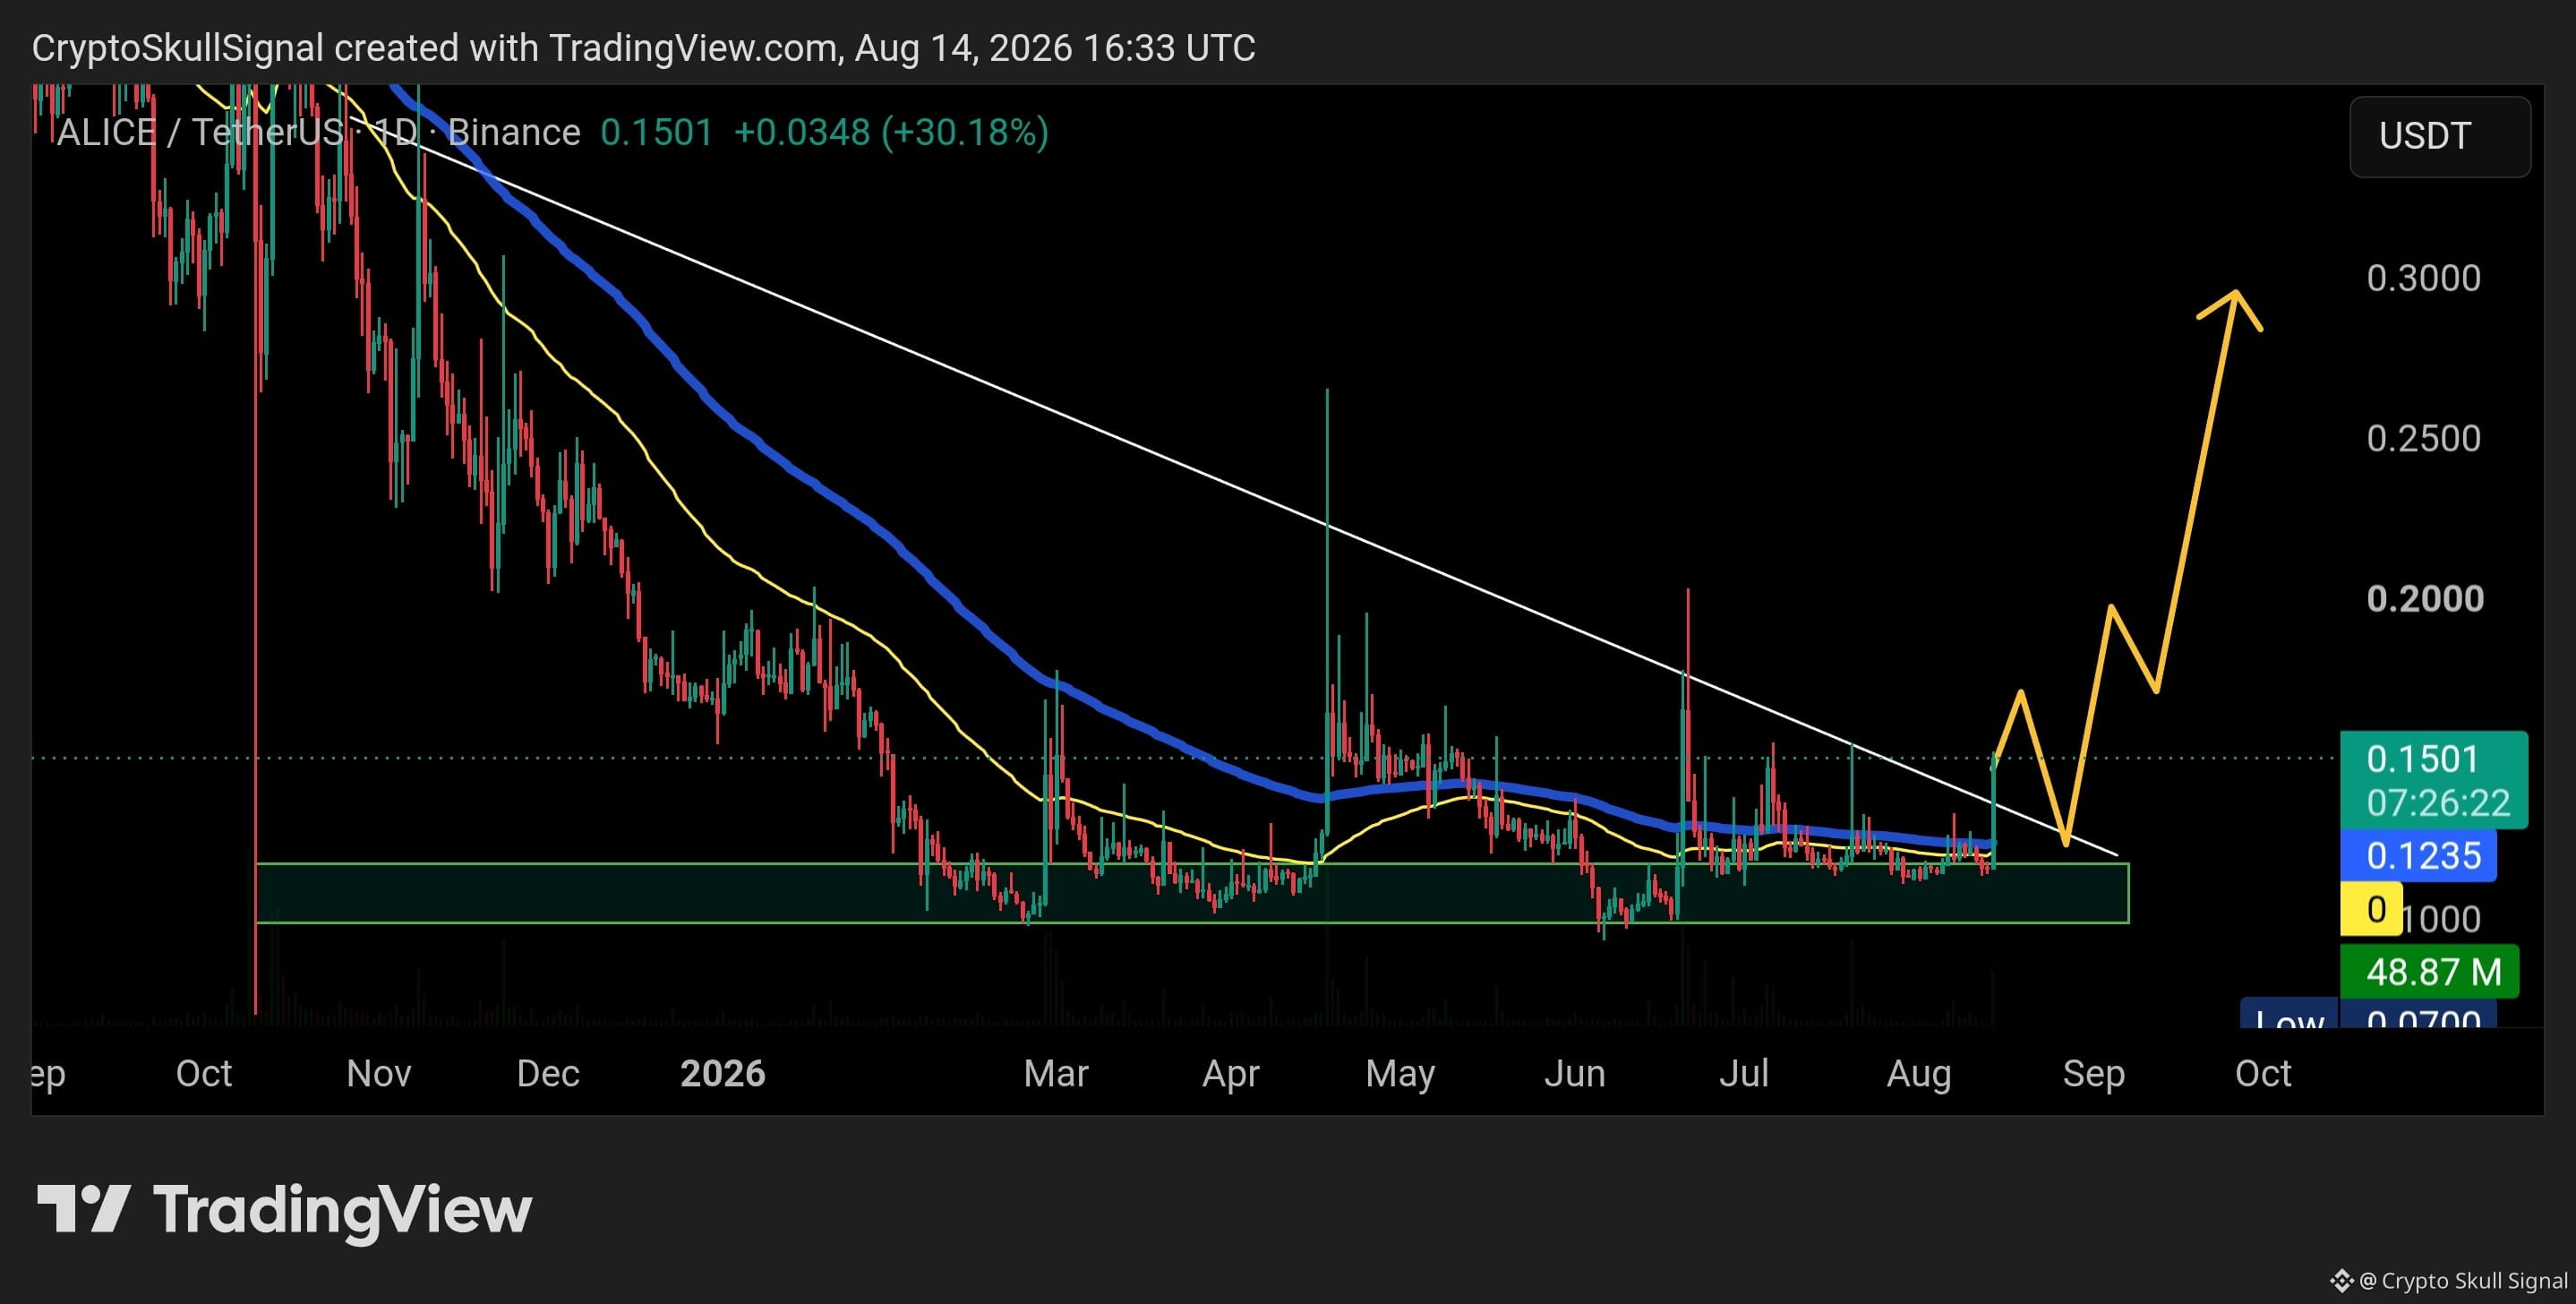This screenshot has width=2576, height=1304.
Task: Click the blue moving average label 0.1235
Action: pyautogui.click(x=2419, y=856)
